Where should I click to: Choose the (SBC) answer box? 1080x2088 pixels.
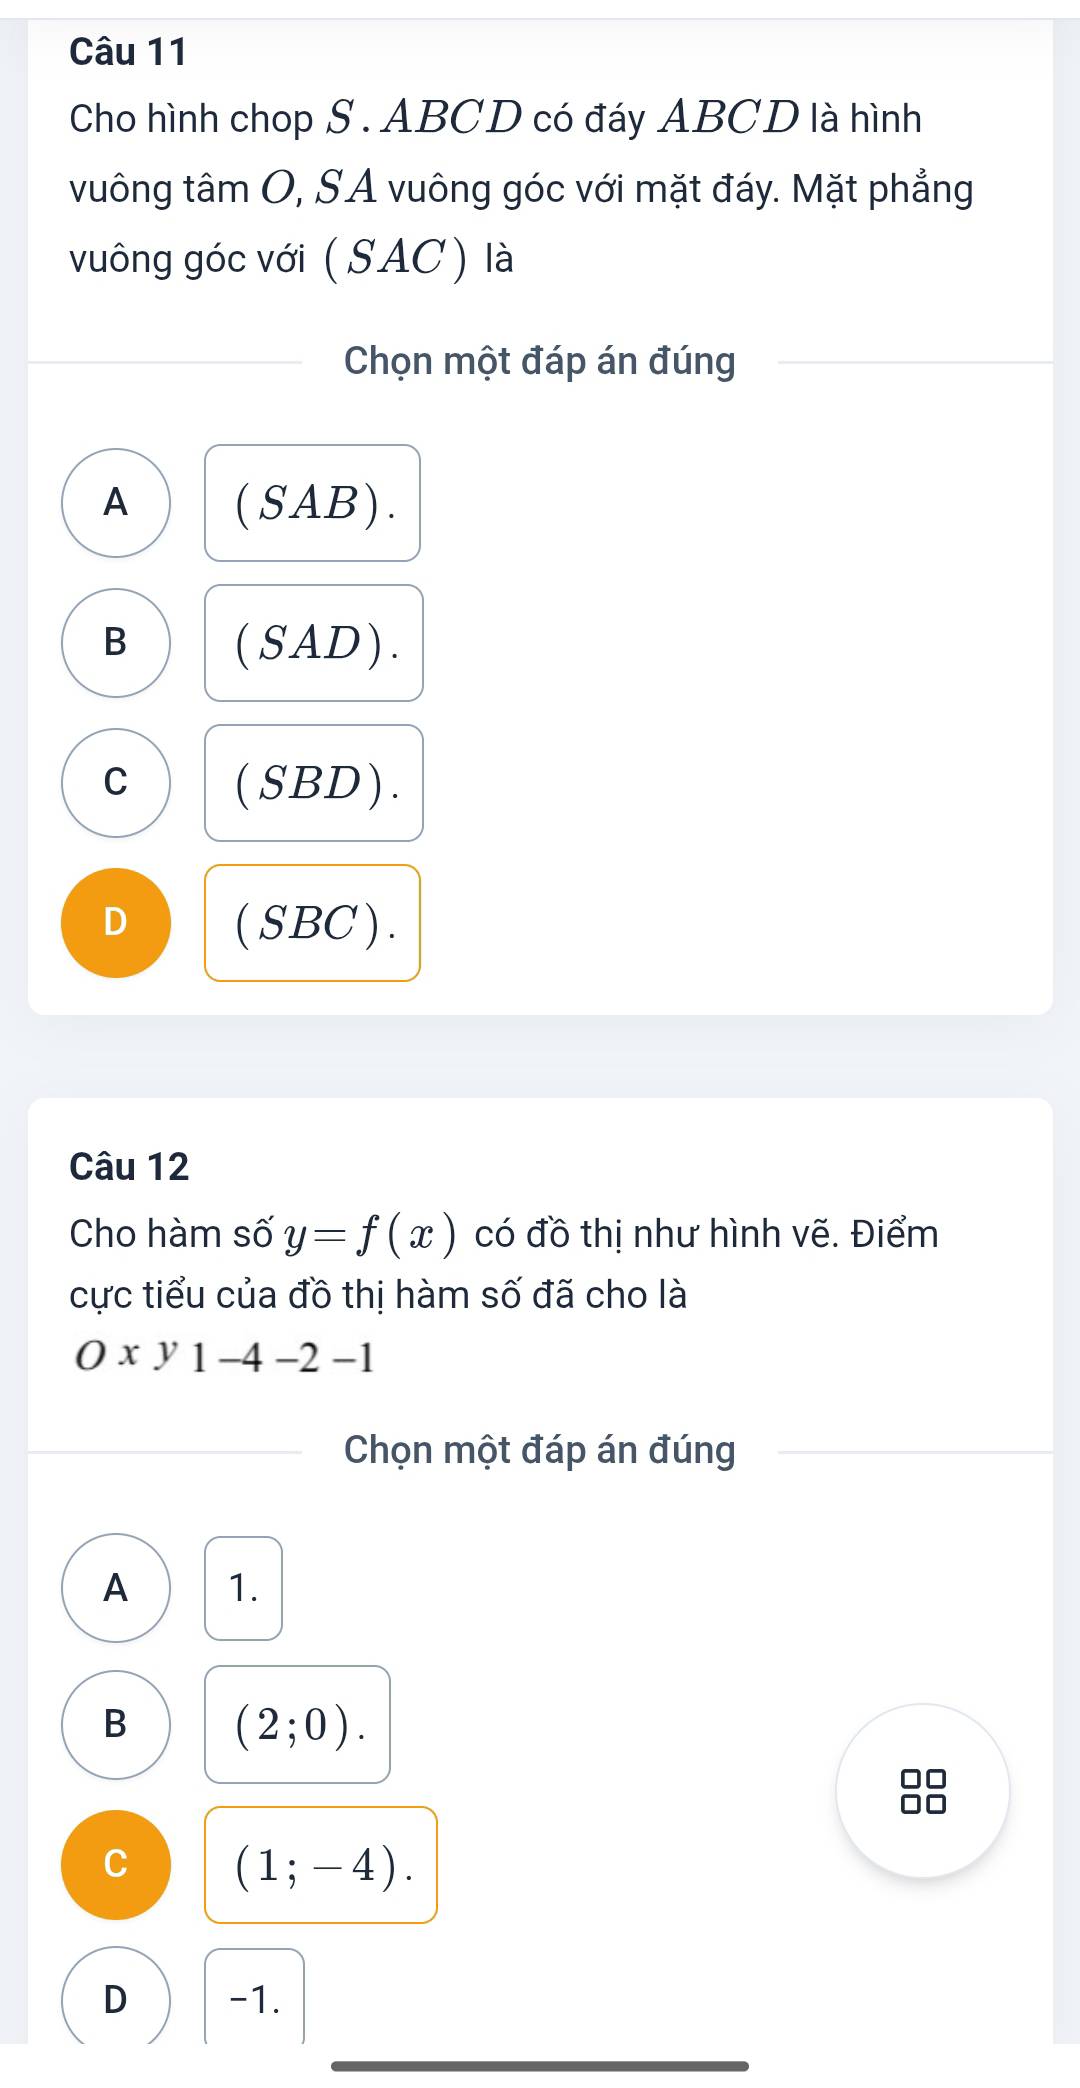313,923
